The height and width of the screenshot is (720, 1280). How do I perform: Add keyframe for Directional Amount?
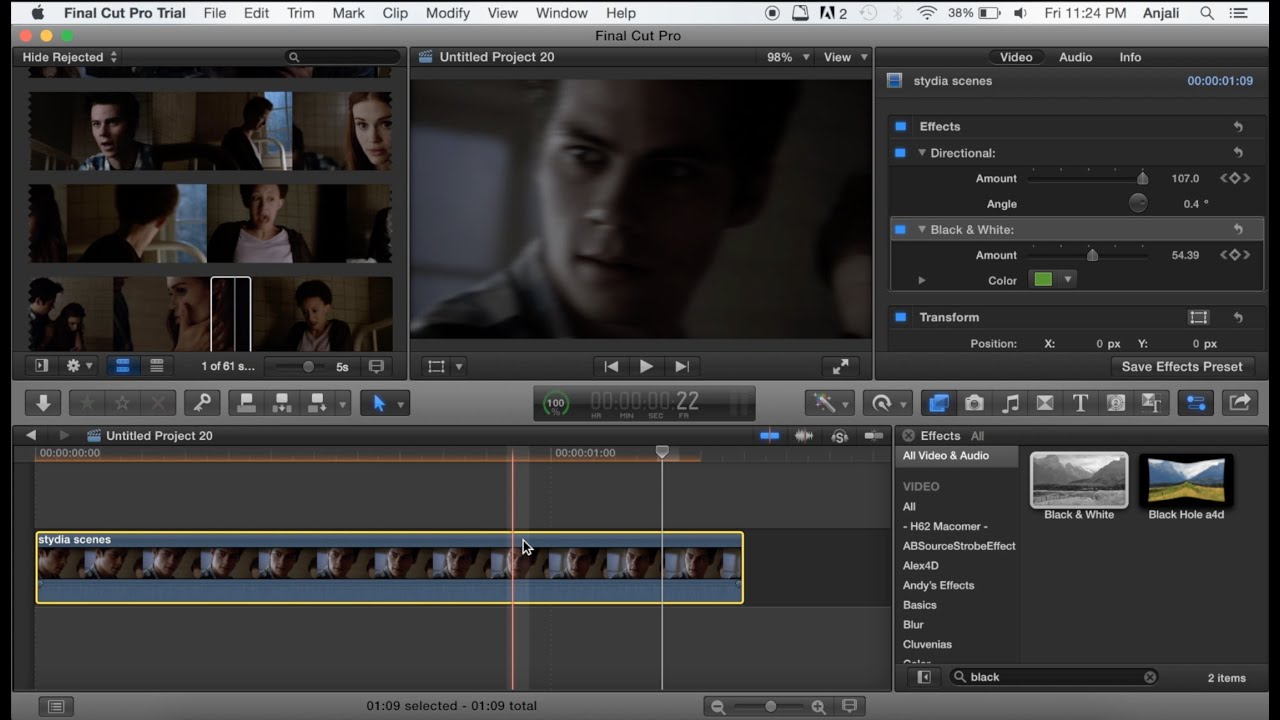(1235, 178)
